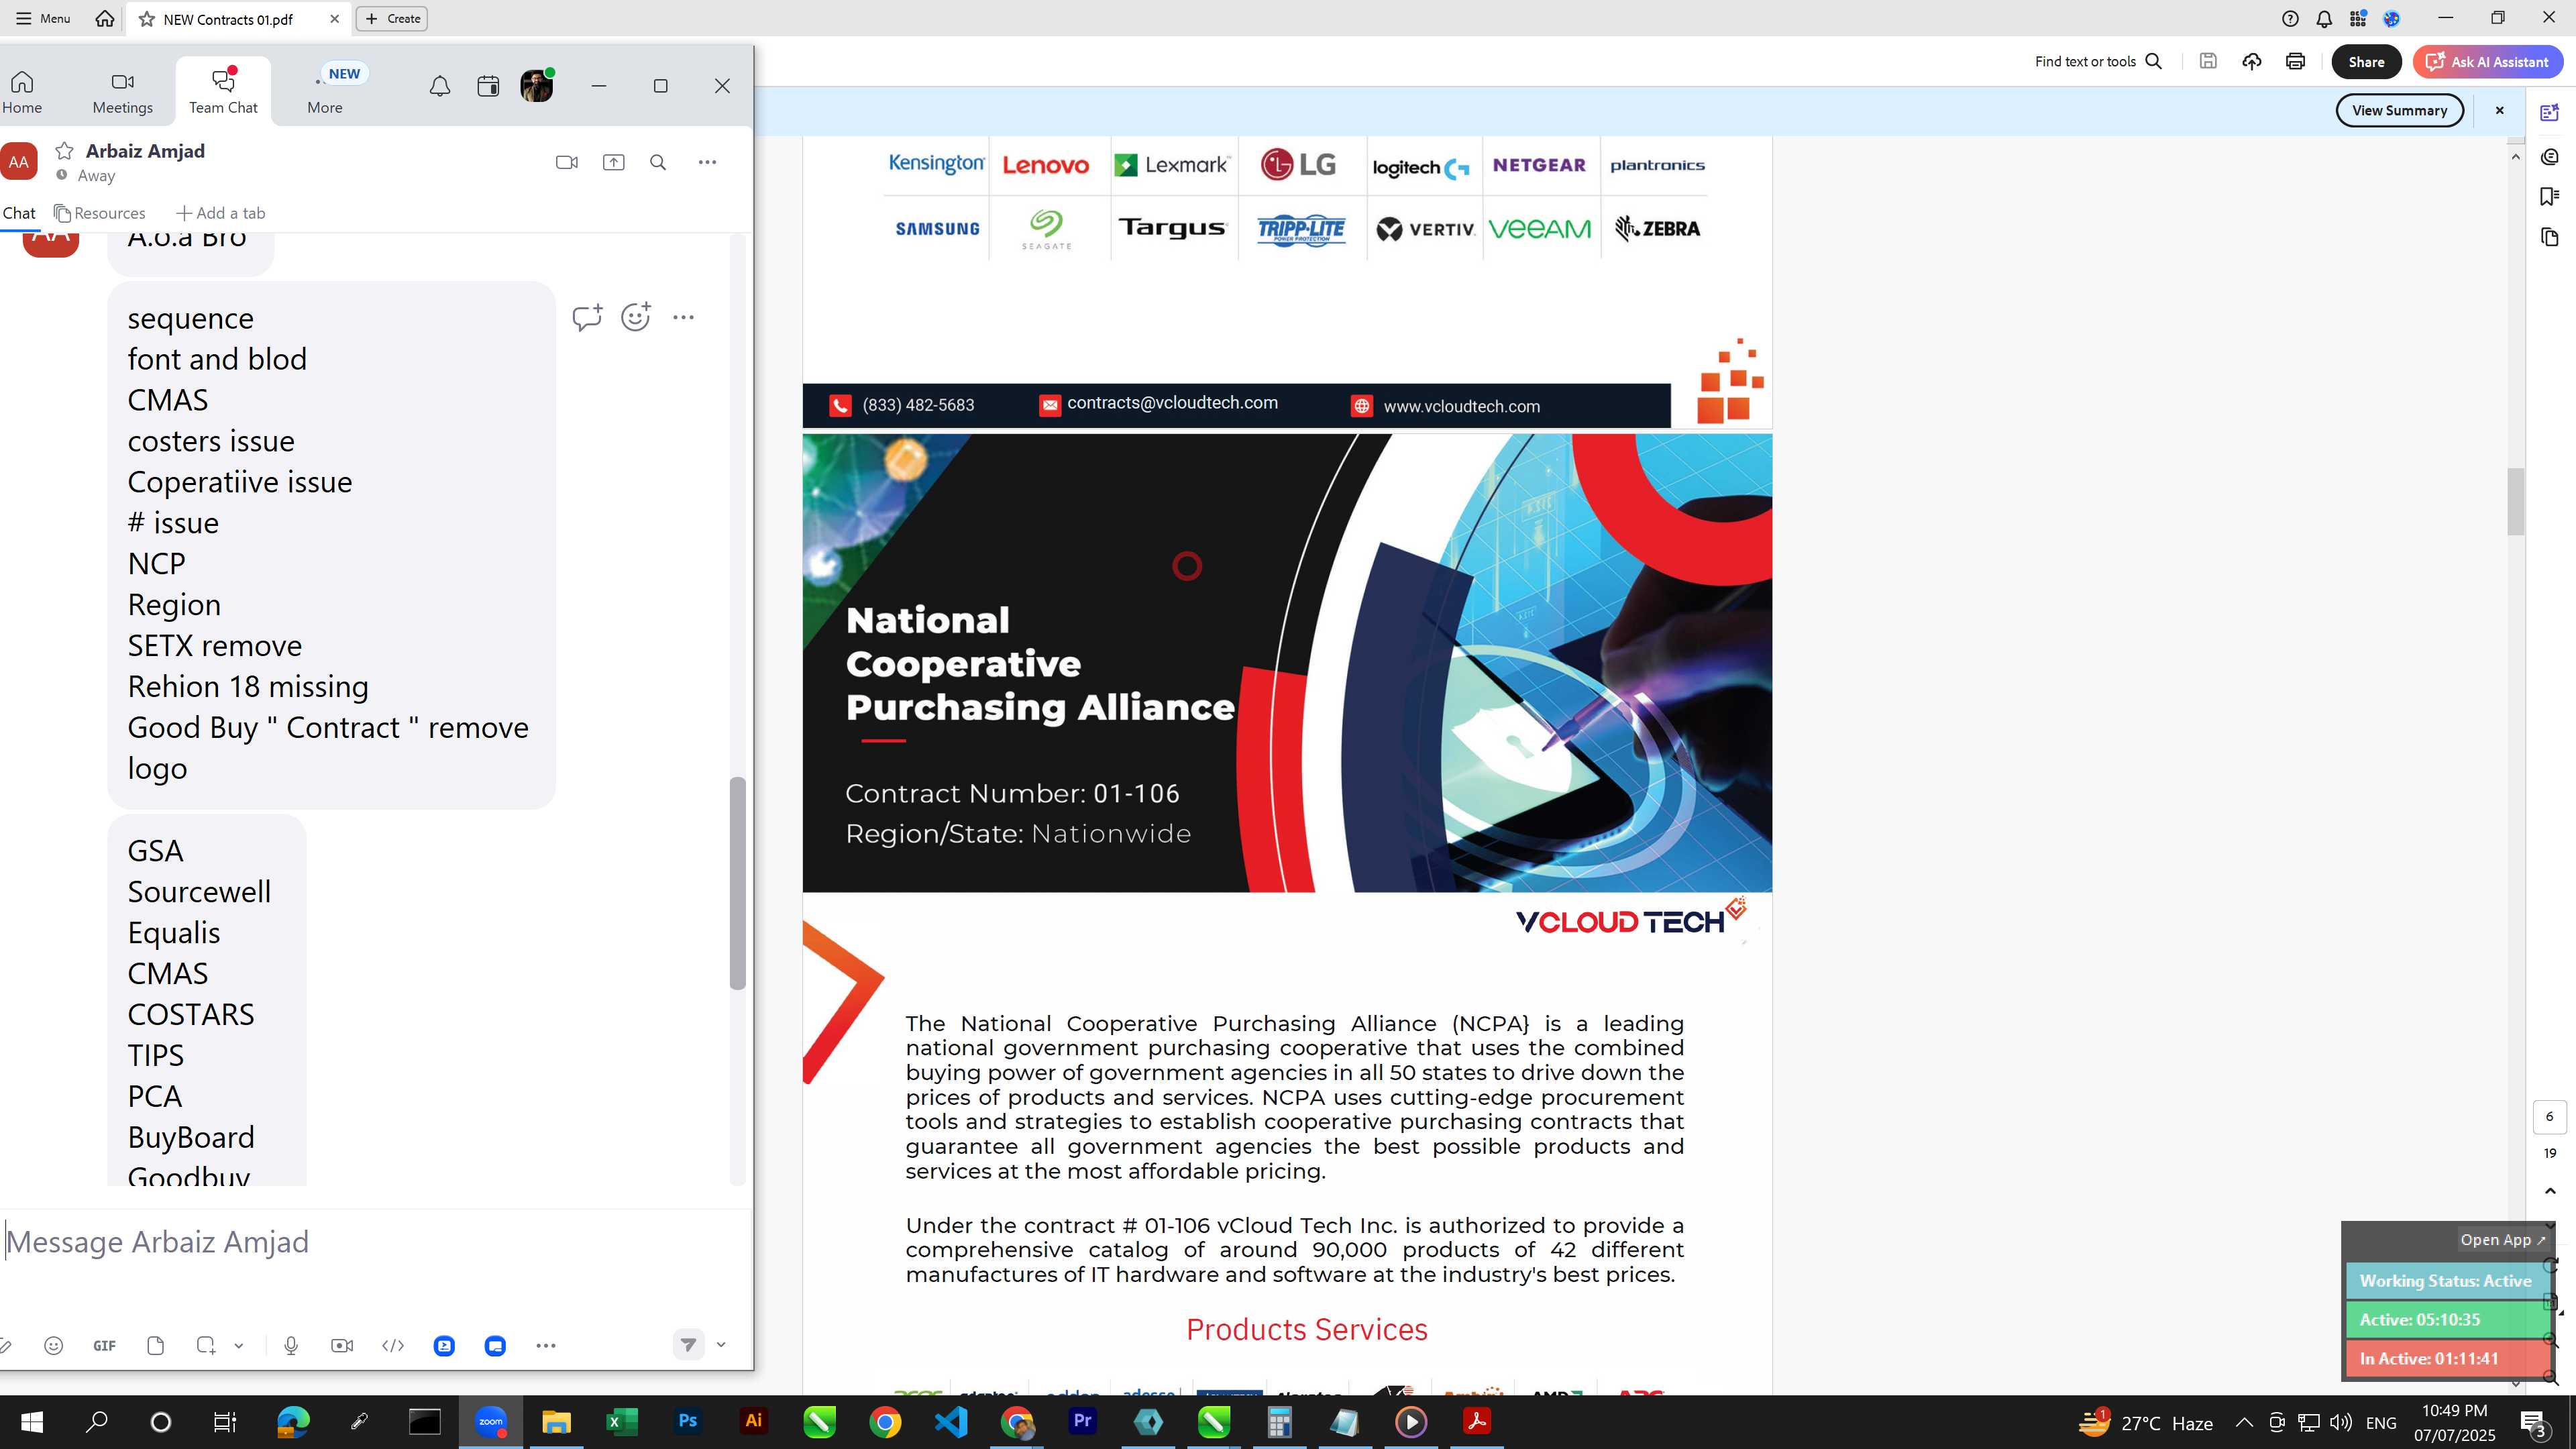Dismiss the summary banner
This screenshot has height=1449, width=2576.
pyautogui.click(x=2499, y=110)
